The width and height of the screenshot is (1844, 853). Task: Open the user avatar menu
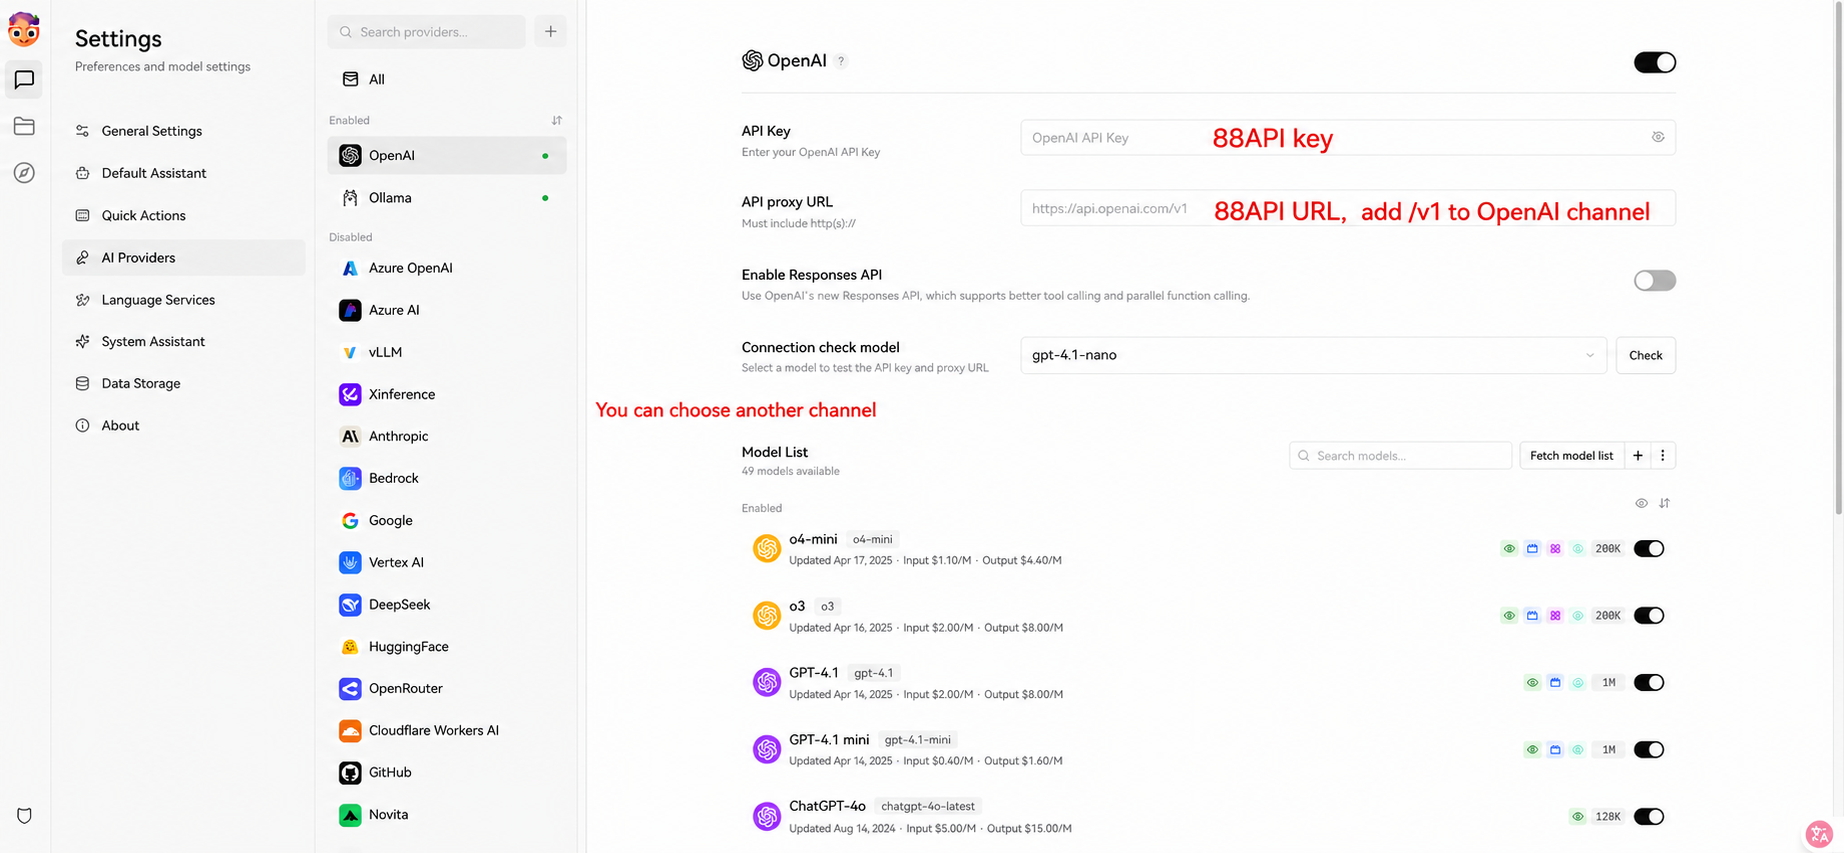(x=24, y=30)
